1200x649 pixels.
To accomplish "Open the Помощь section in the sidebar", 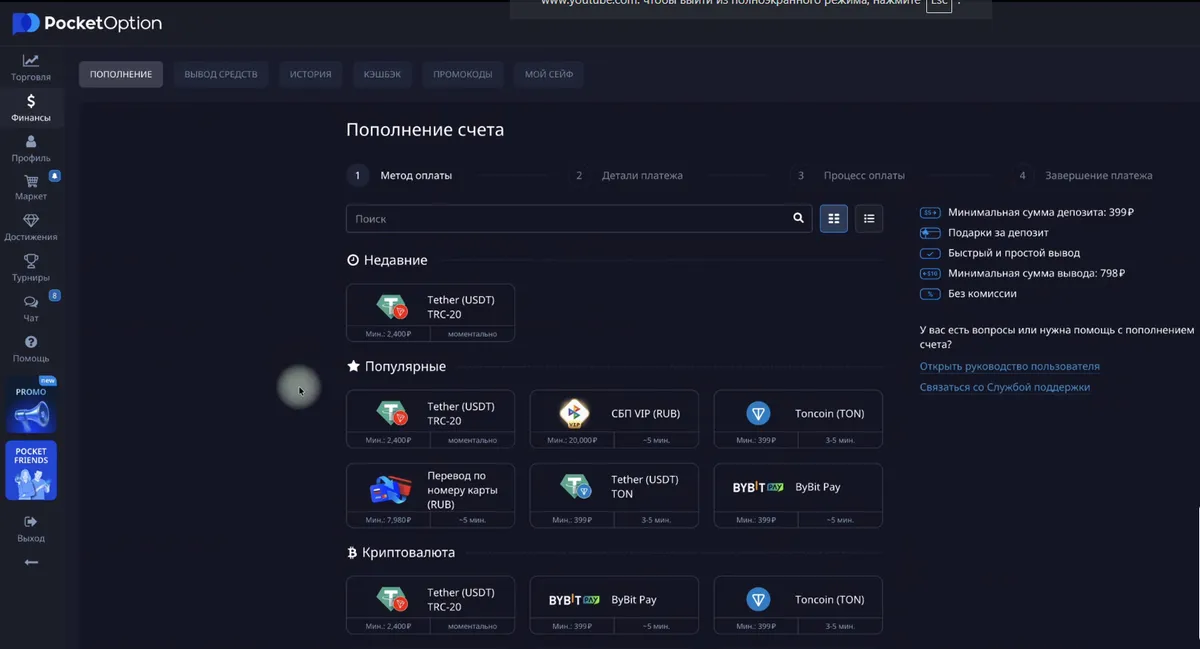I will (31, 350).
